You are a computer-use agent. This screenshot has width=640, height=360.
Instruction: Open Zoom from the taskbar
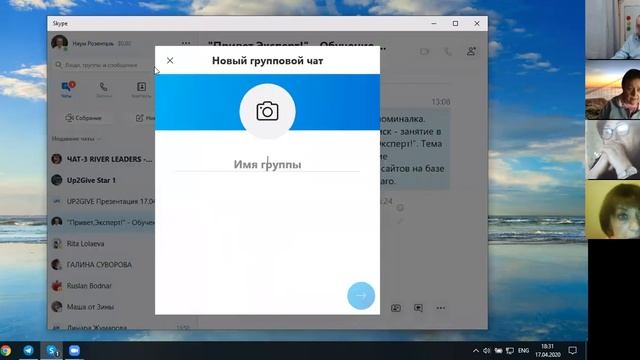point(74,351)
